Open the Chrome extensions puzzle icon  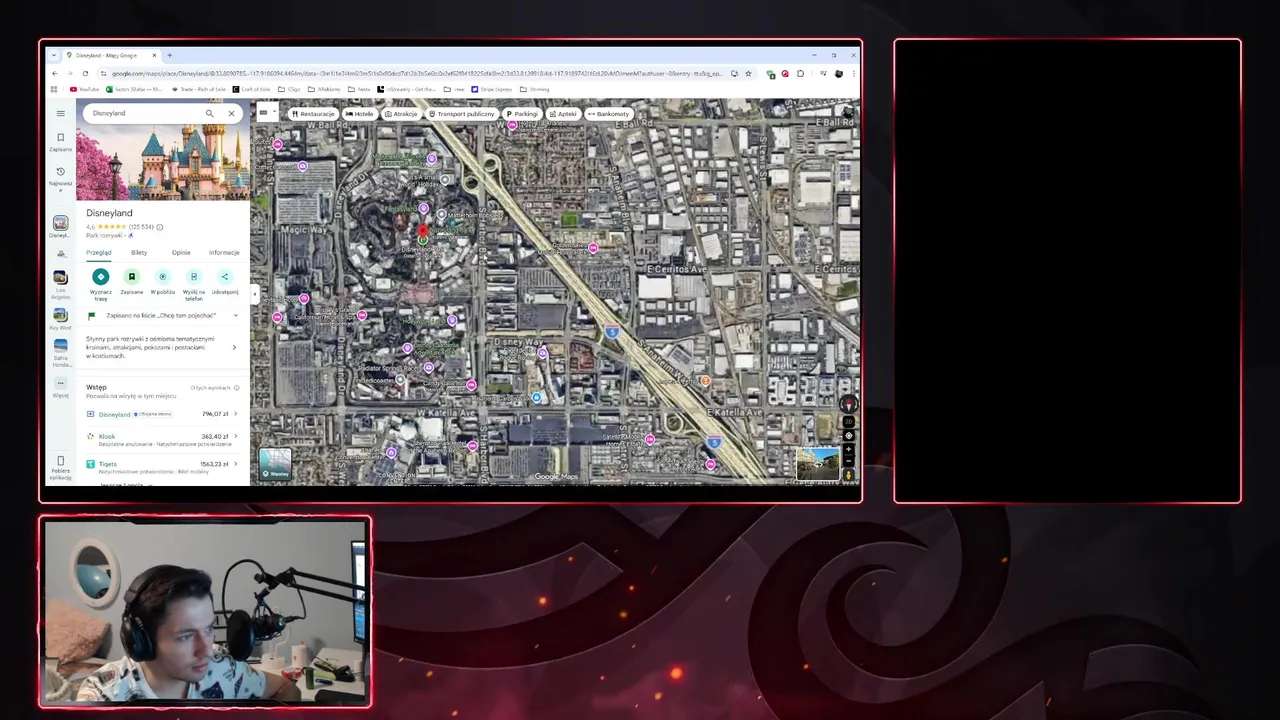click(800, 74)
